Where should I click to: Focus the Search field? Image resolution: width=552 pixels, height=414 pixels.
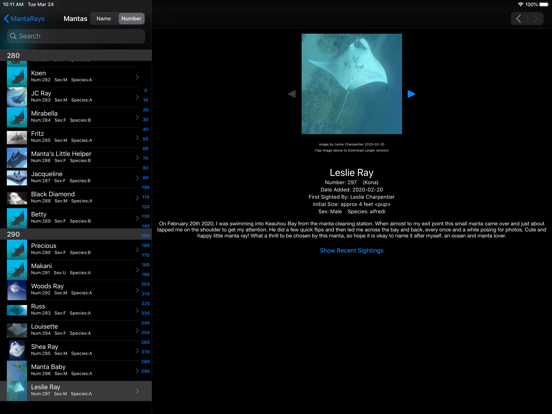(x=76, y=36)
